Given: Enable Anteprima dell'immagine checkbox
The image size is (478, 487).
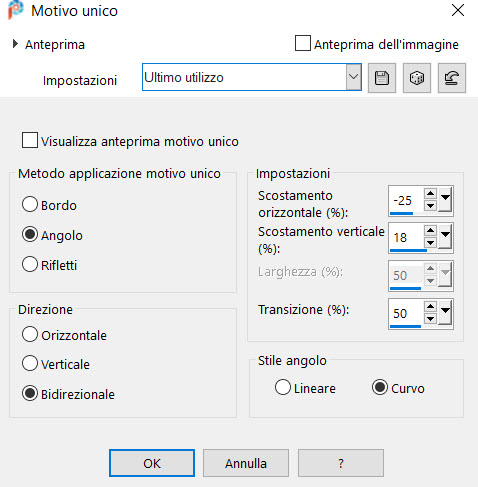Looking at the screenshot, I should coord(303,43).
